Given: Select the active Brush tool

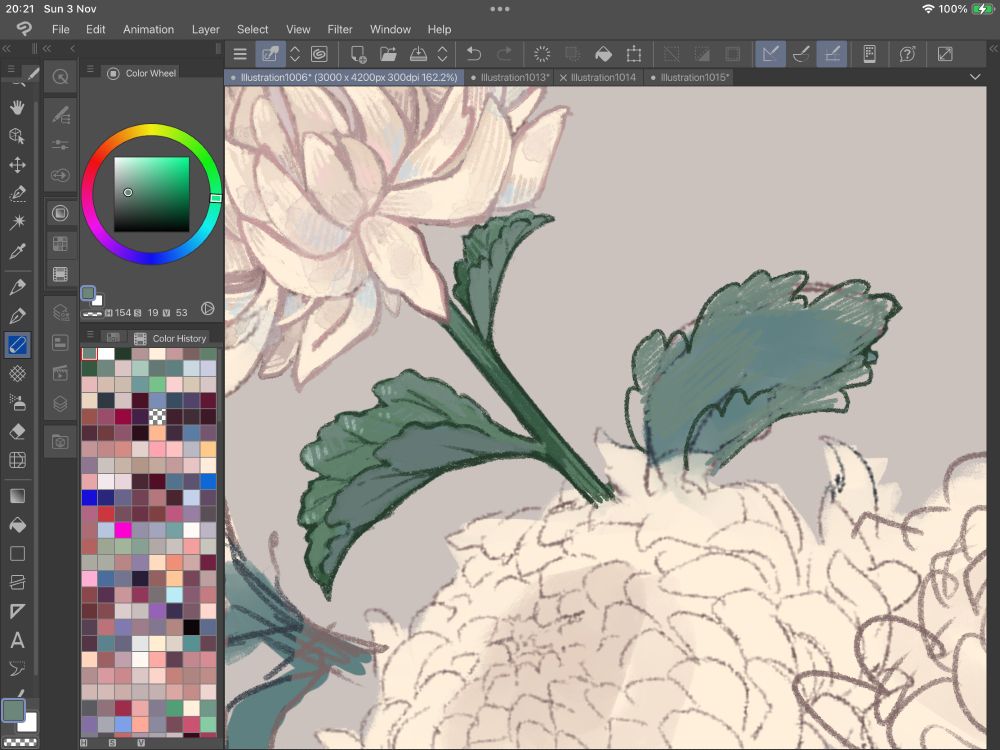Looking at the screenshot, I should click(17, 345).
